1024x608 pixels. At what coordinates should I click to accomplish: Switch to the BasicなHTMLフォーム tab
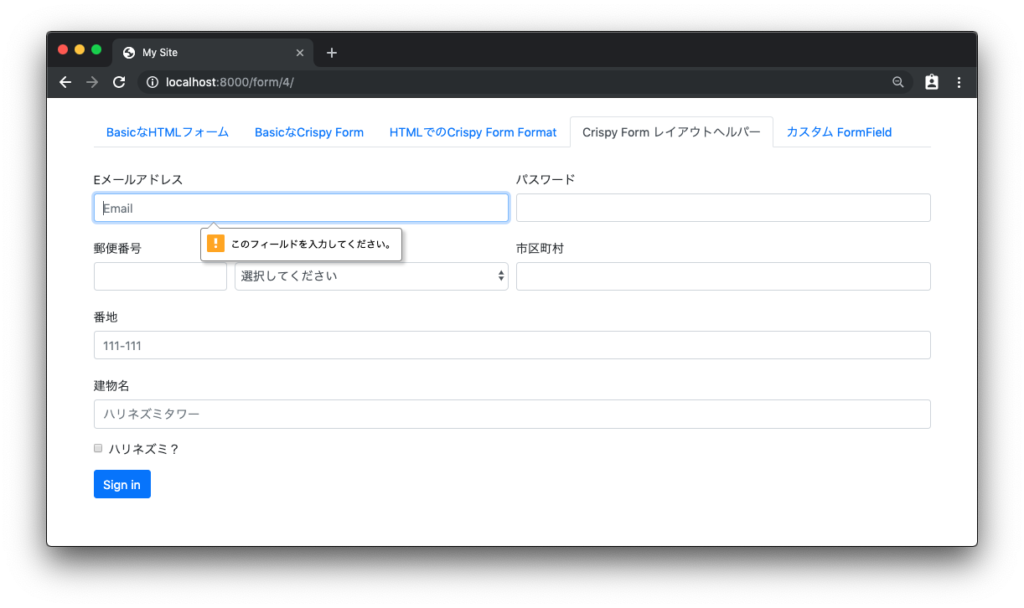click(x=167, y=131)
